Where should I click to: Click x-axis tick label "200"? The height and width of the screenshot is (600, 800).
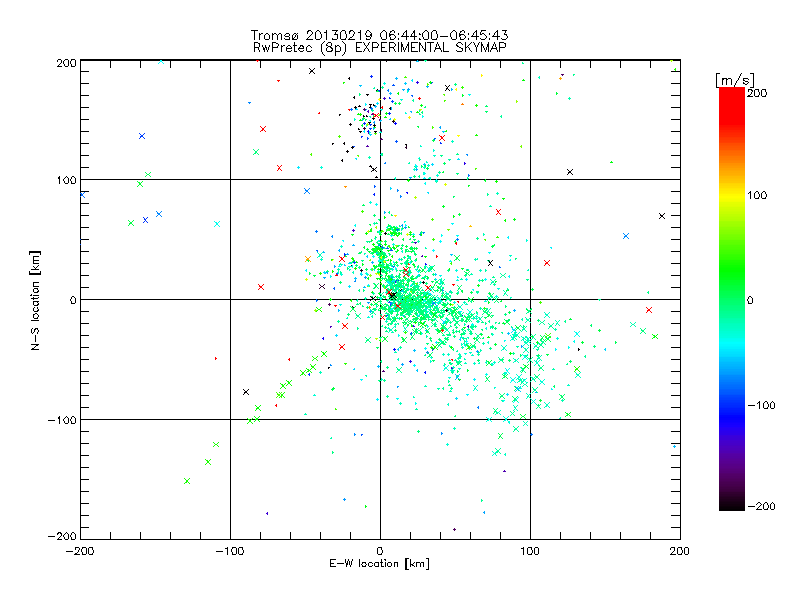click(680, 551)
